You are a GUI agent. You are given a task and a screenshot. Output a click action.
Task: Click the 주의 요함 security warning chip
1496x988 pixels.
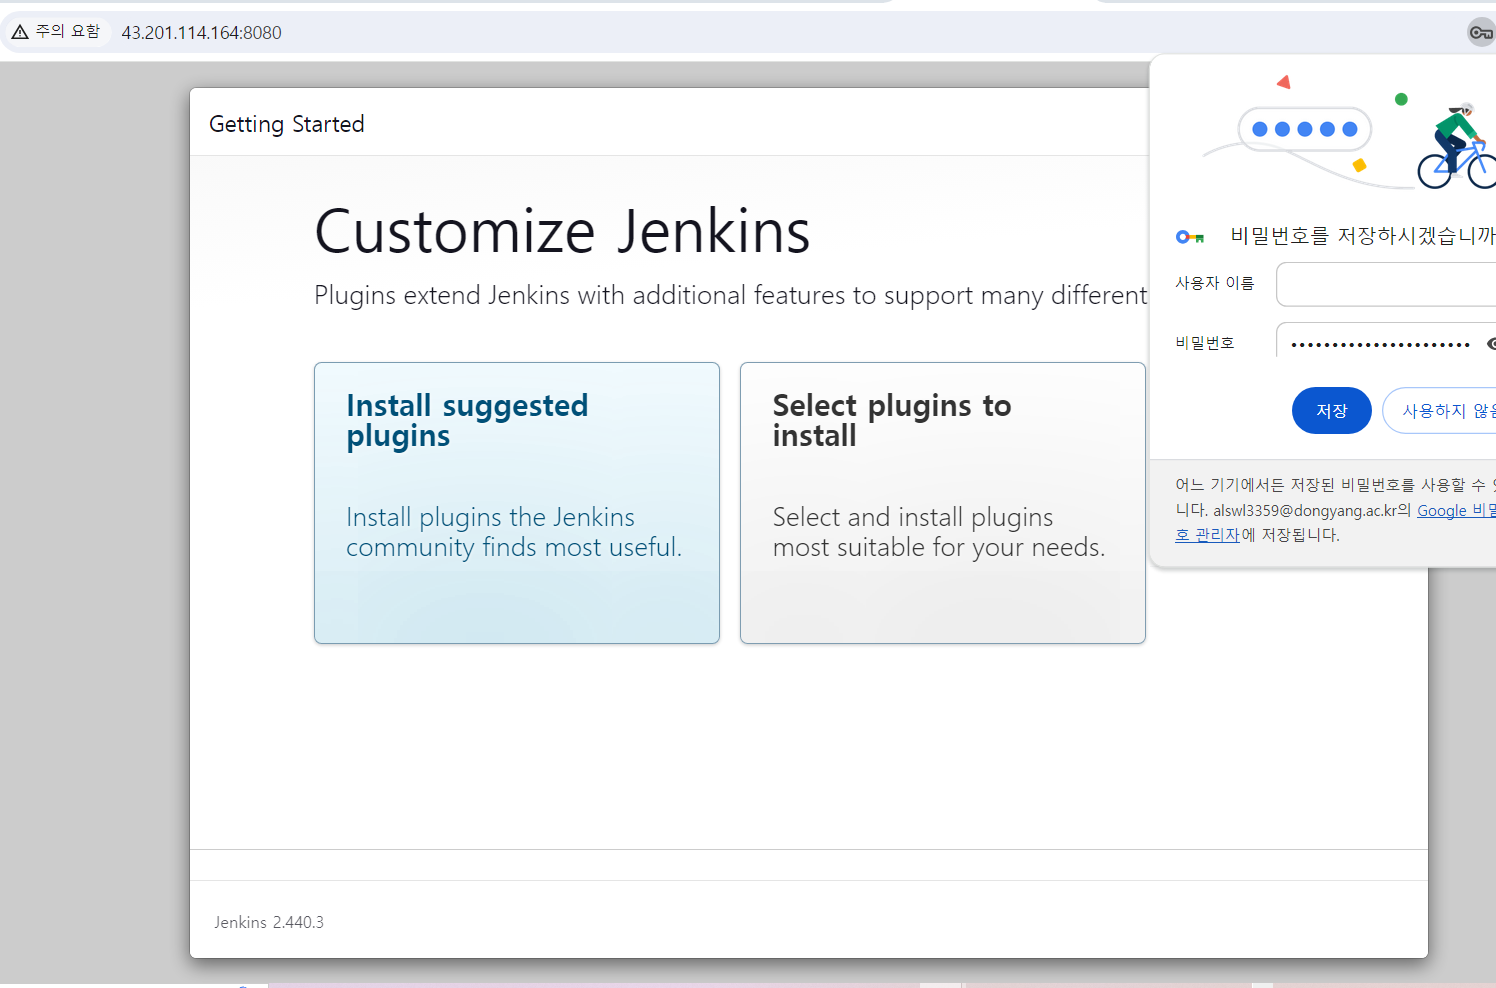coord(57,32)
